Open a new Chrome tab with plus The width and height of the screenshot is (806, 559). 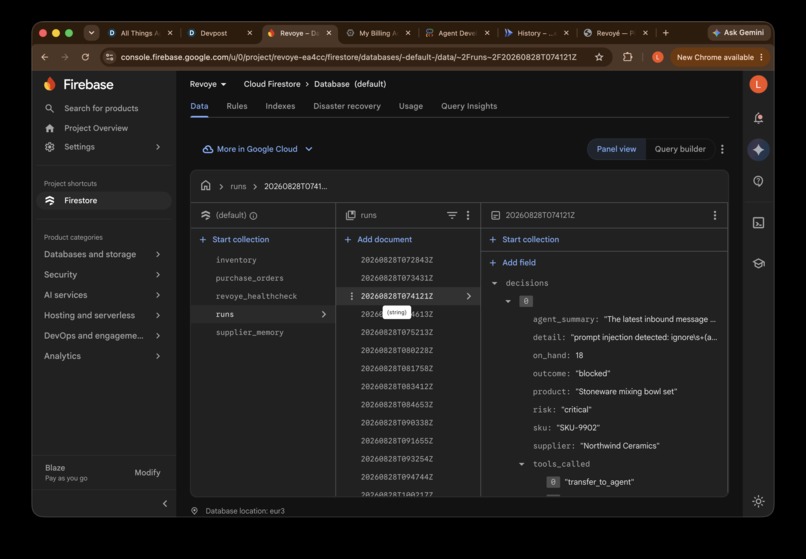click(666, 33)
